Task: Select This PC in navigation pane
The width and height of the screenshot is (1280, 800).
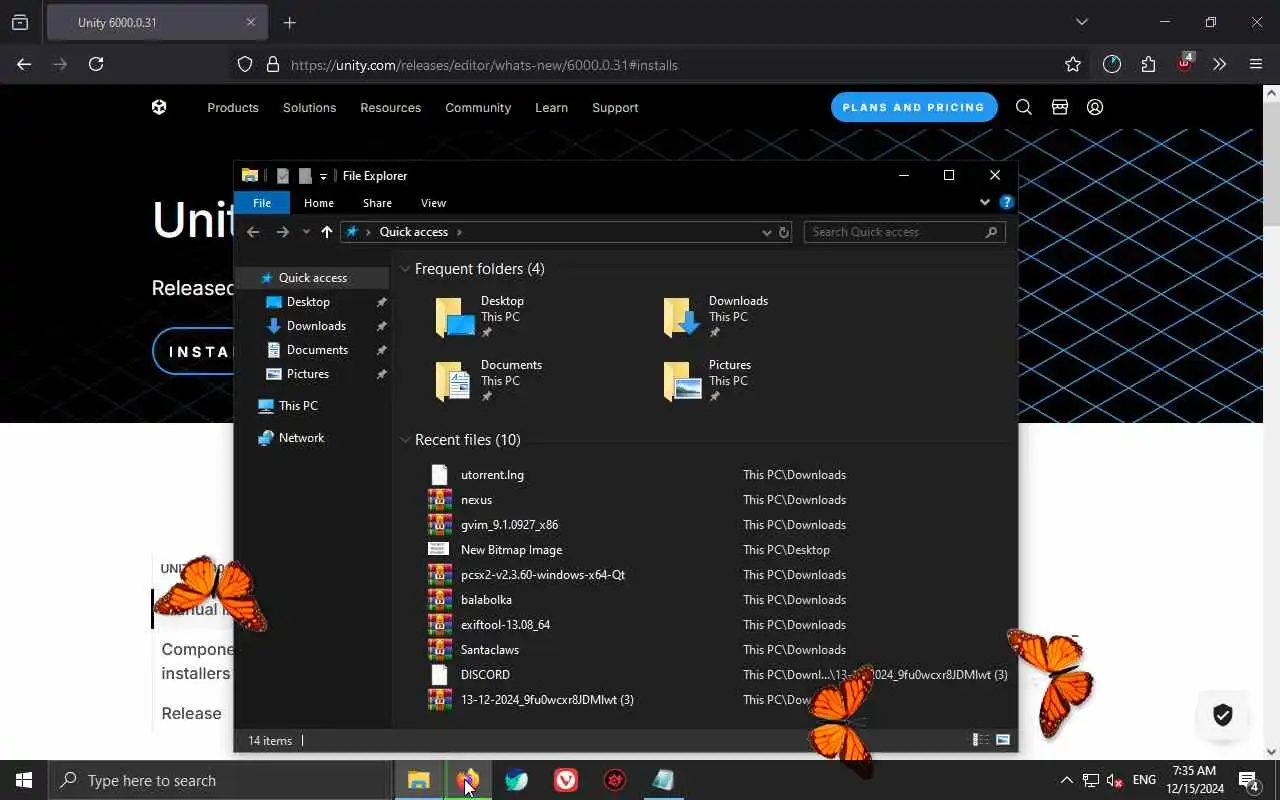Action: [x=298, y=406]
